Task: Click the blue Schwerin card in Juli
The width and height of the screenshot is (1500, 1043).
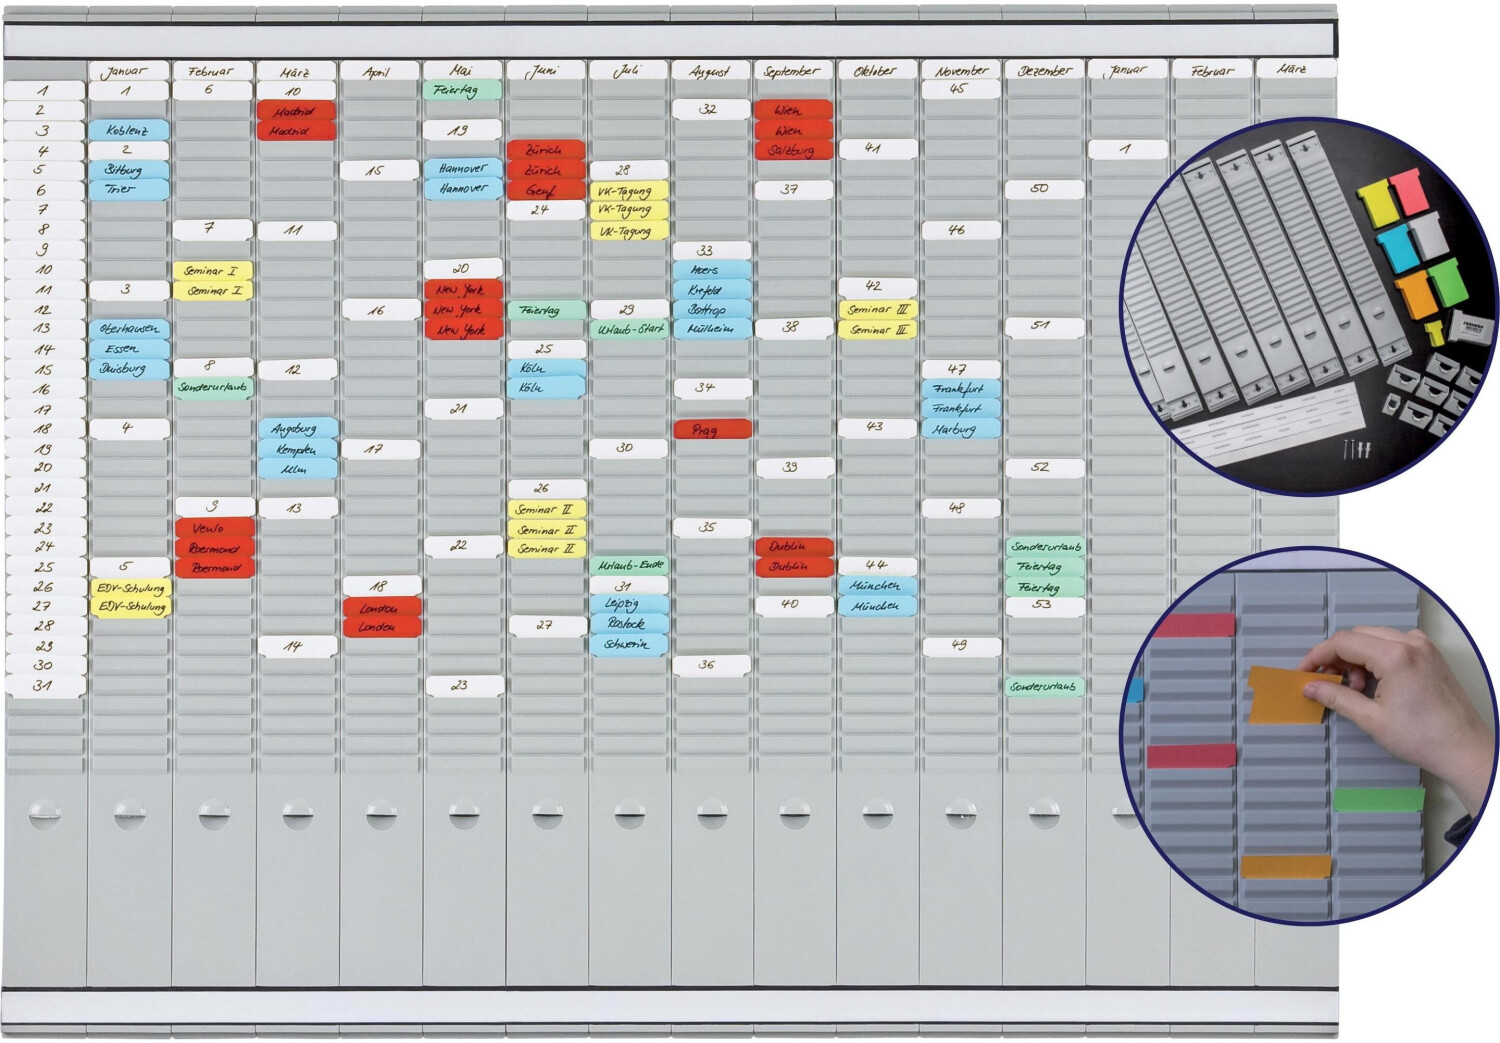Action: click(628, 645)
